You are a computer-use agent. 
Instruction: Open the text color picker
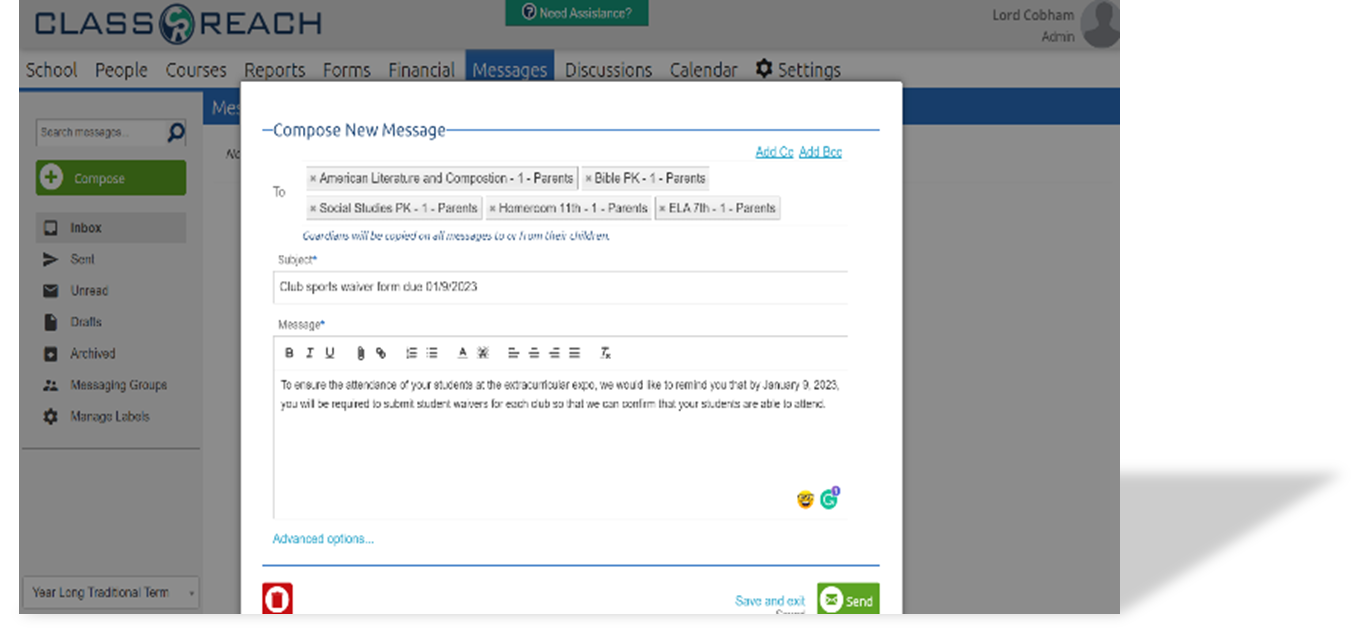coord(462,353)
